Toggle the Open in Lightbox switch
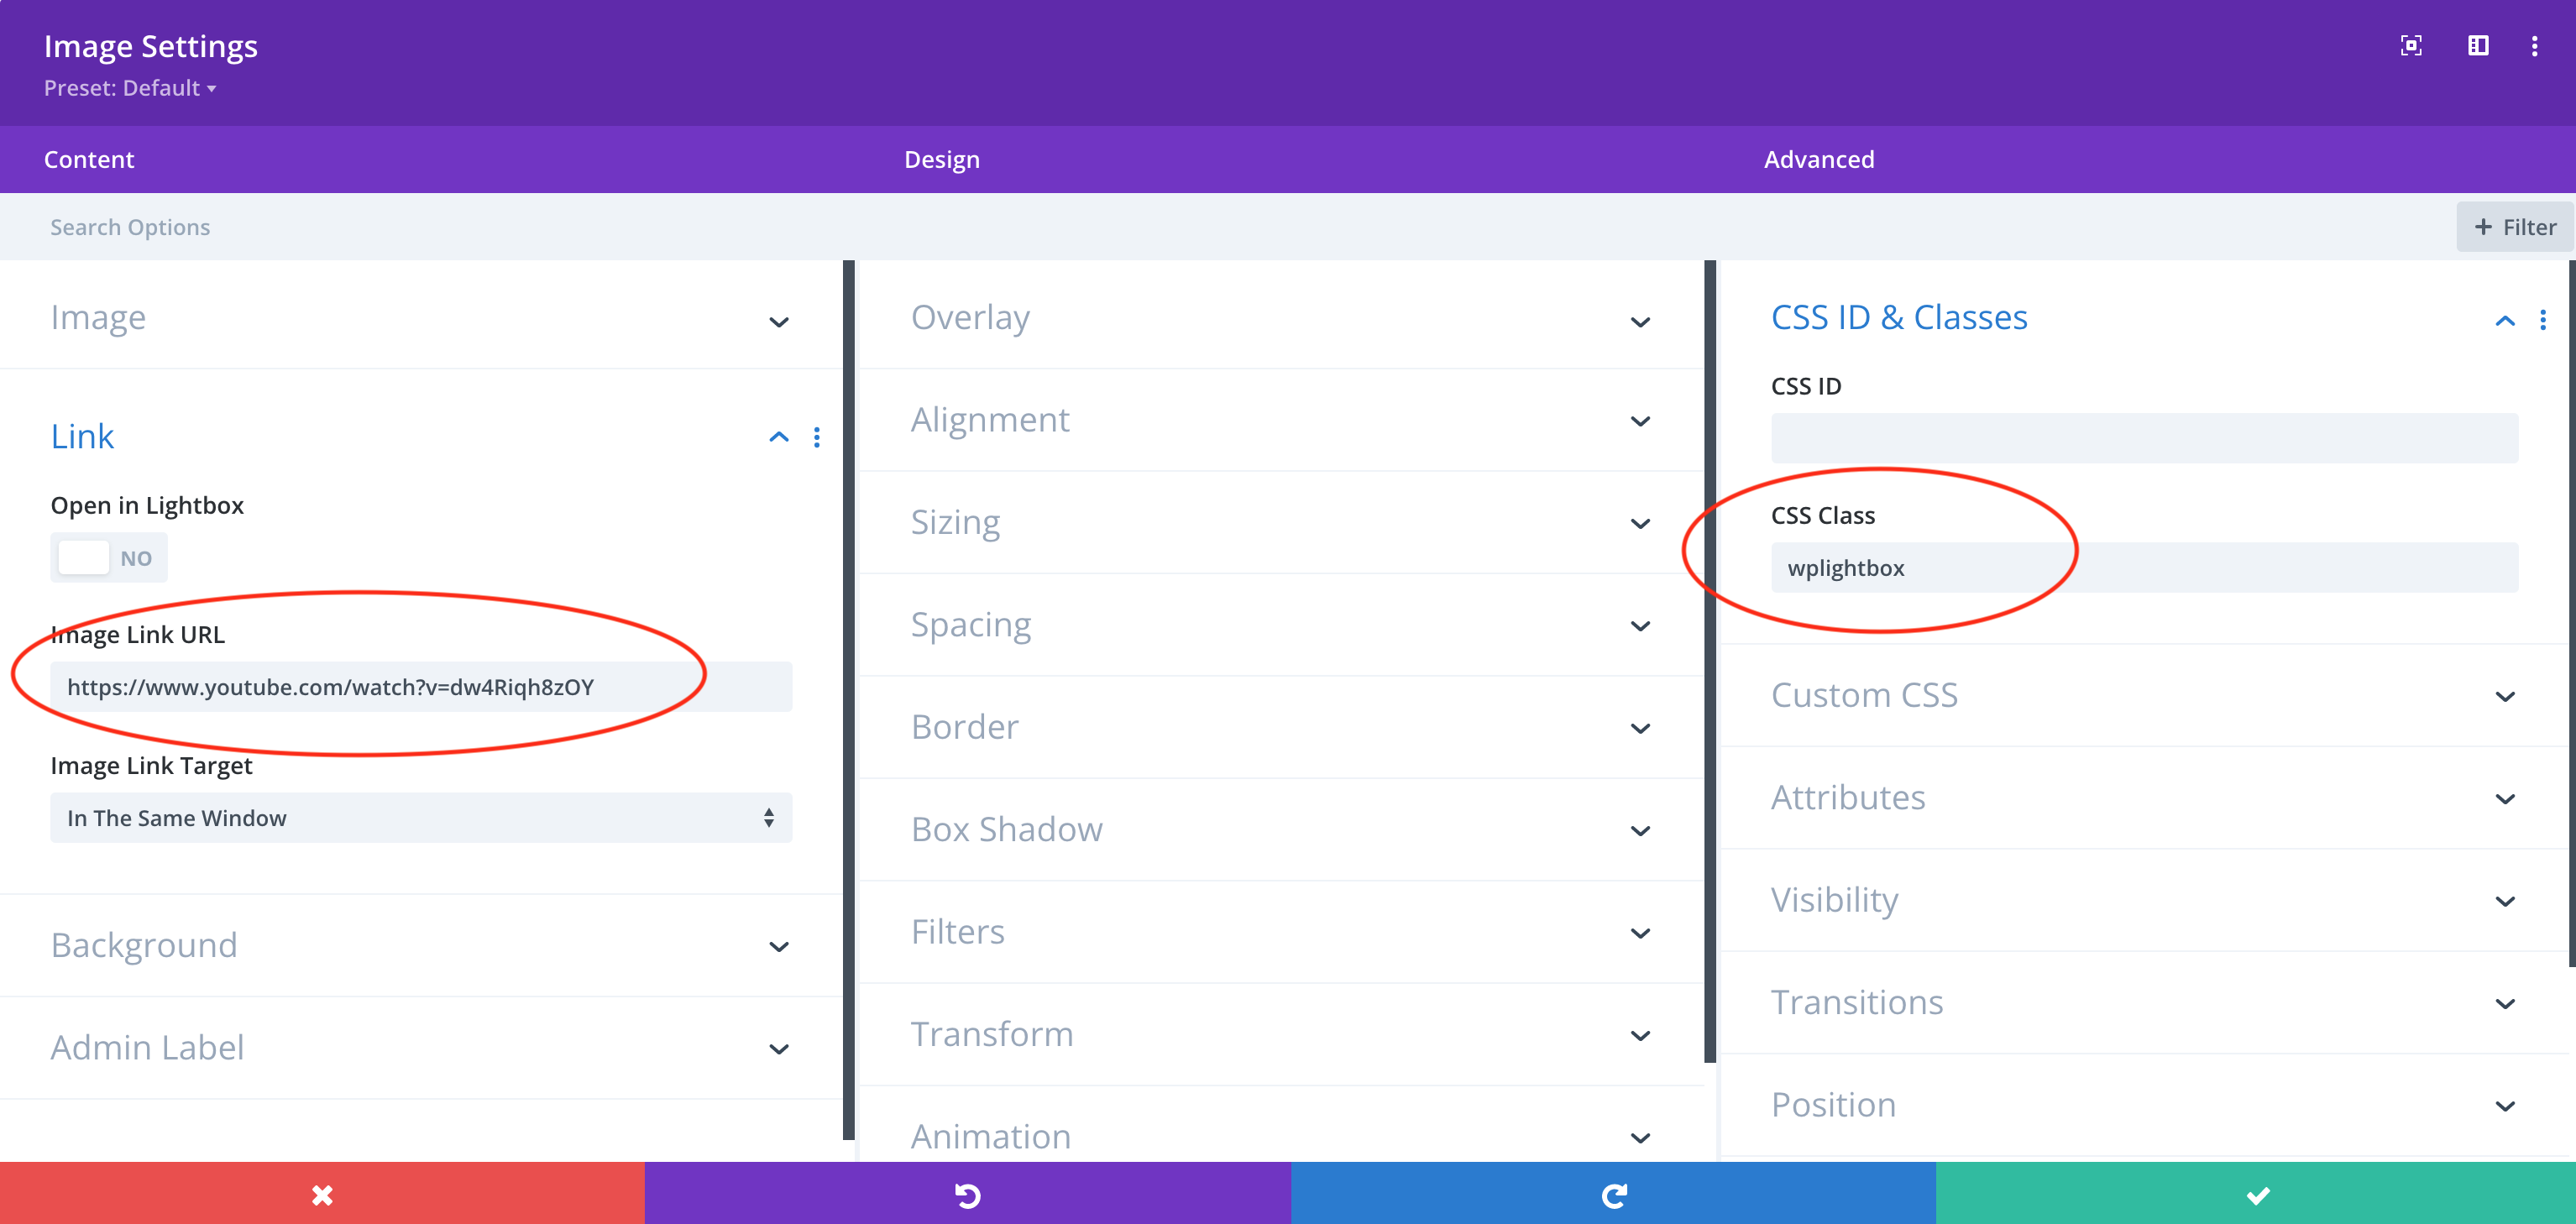 coord(109,558)
